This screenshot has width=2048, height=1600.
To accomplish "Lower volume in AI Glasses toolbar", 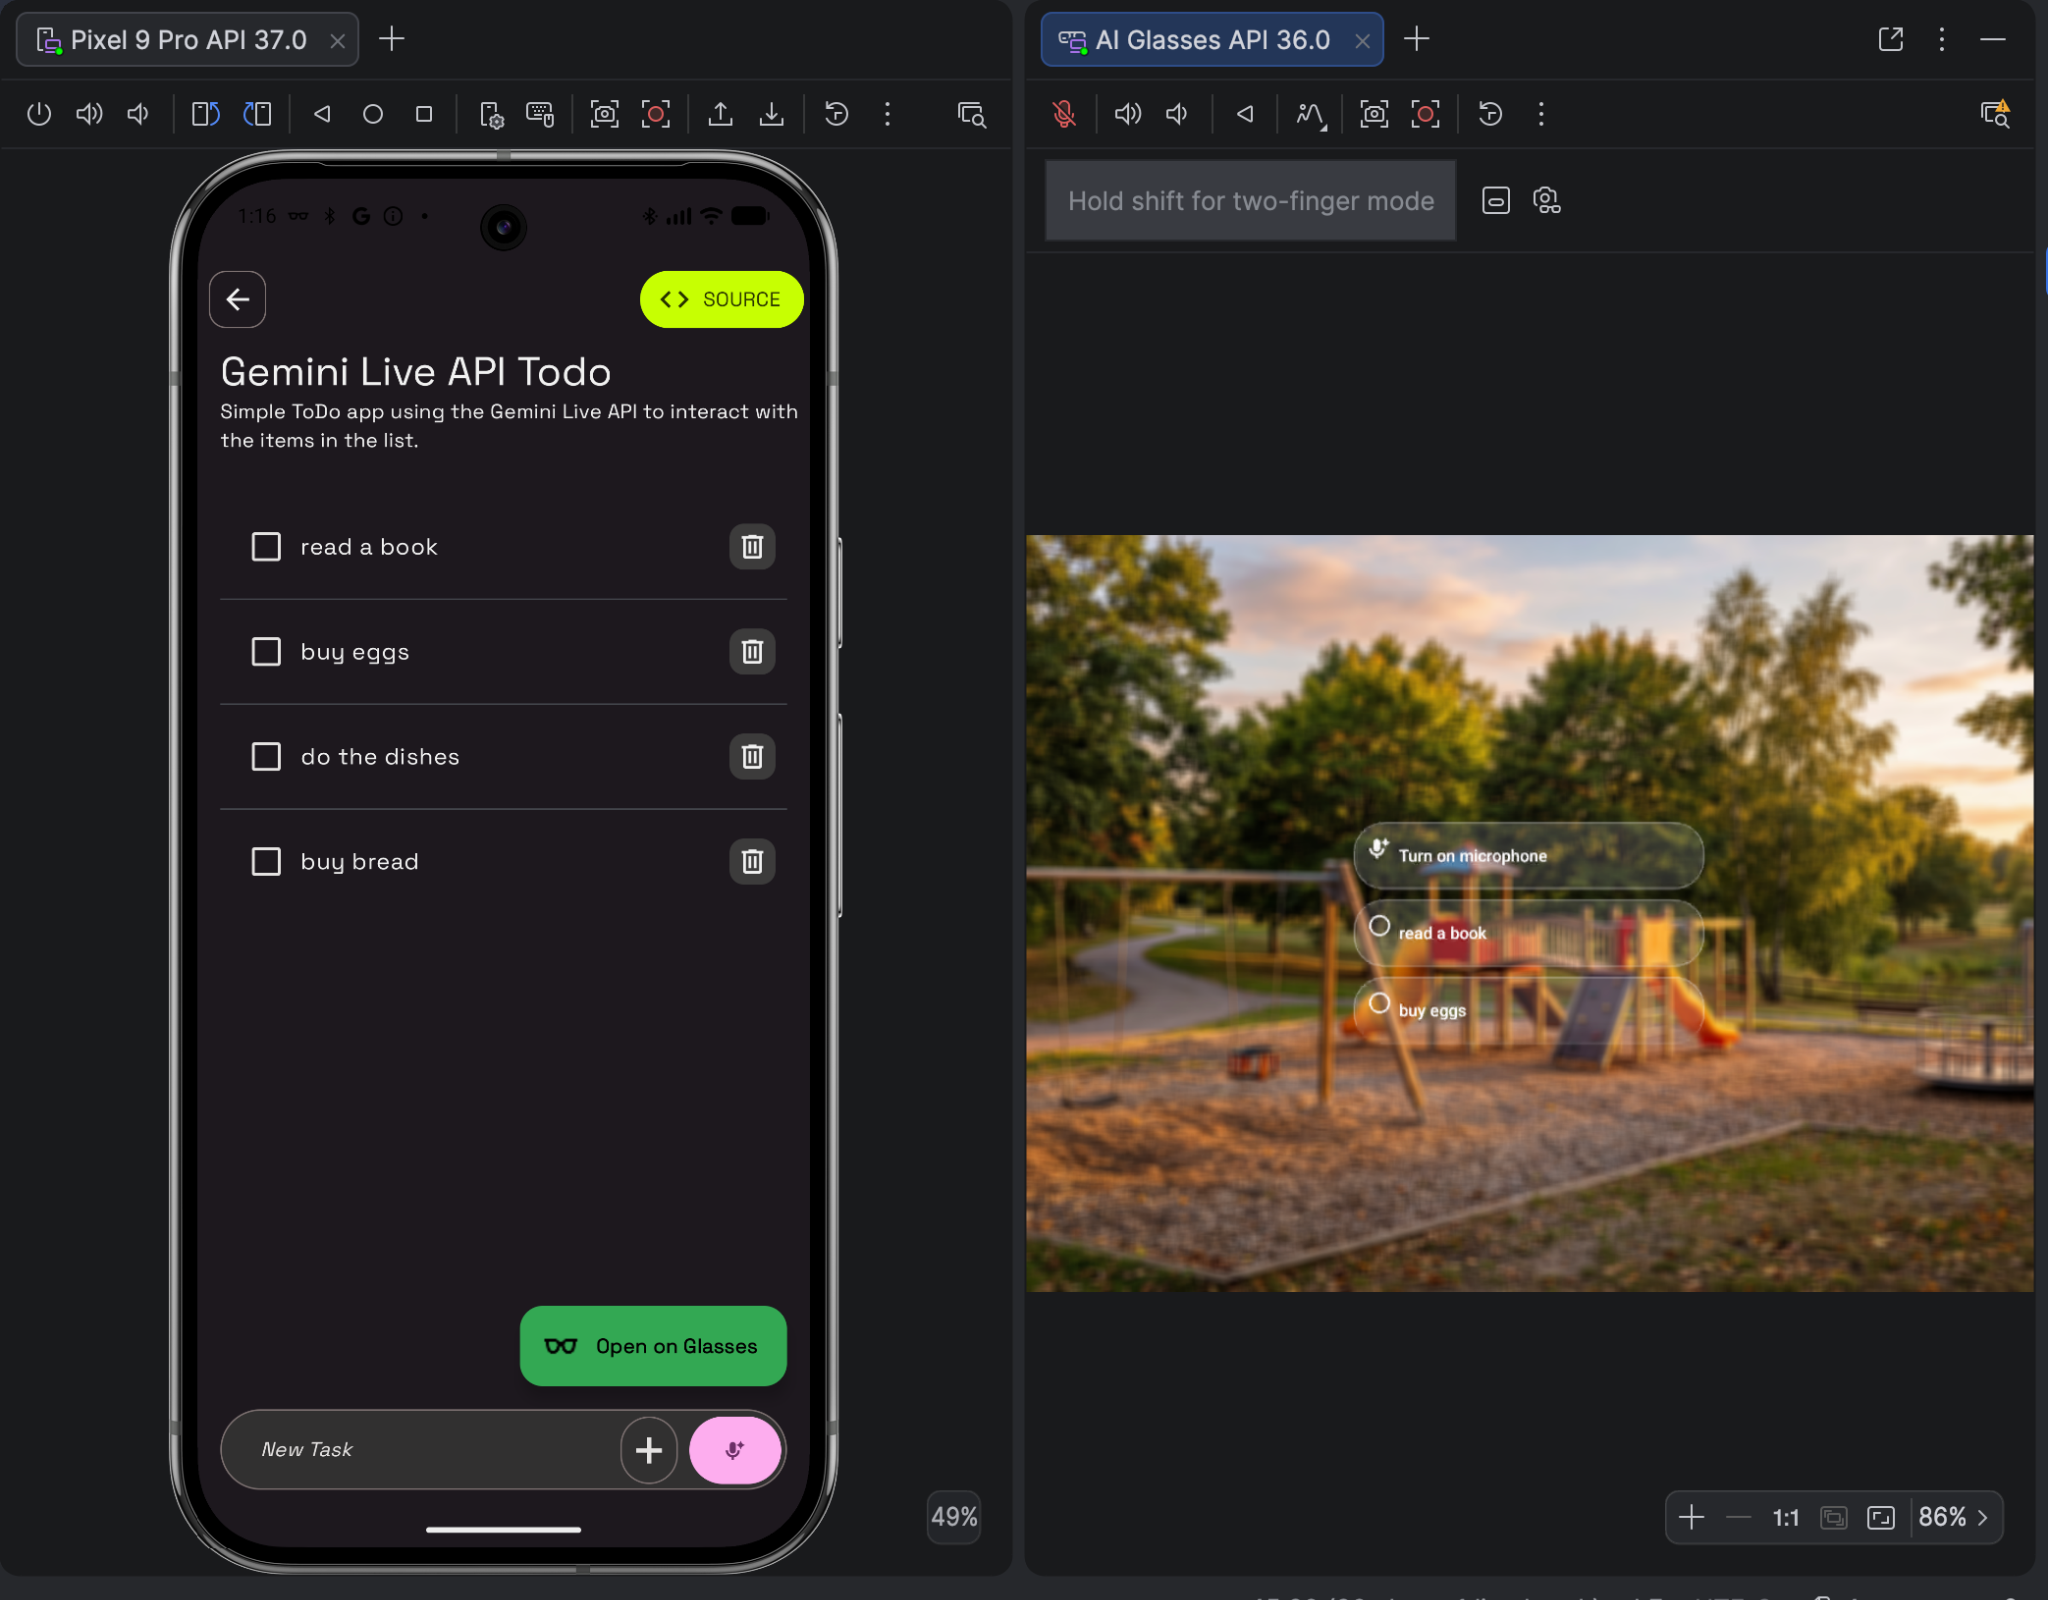I will 1177,114.
